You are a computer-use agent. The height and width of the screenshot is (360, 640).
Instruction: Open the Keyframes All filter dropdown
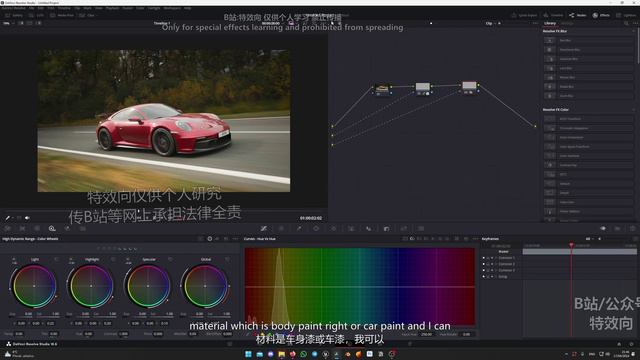[589, 239]
